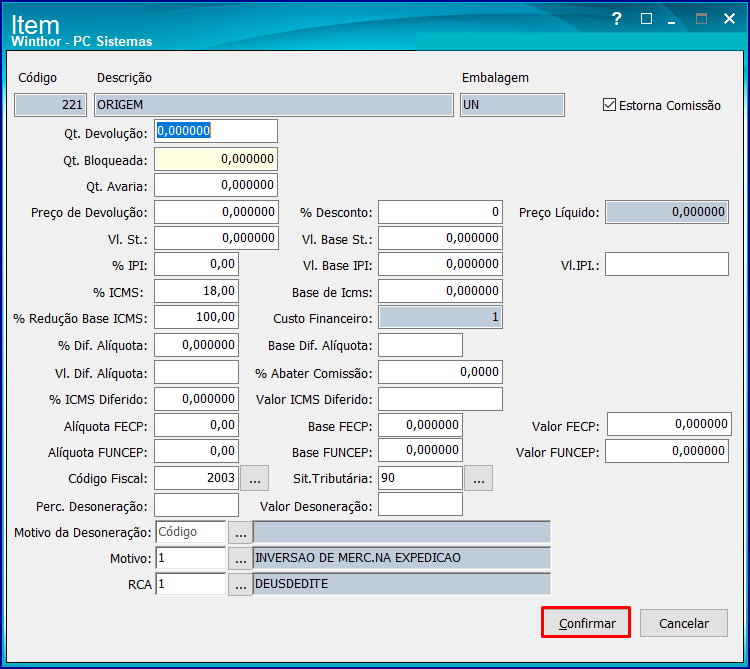Click the Alíquota FUNCEP field
This screenshot has height=669, width=750.
coord(196,451)
